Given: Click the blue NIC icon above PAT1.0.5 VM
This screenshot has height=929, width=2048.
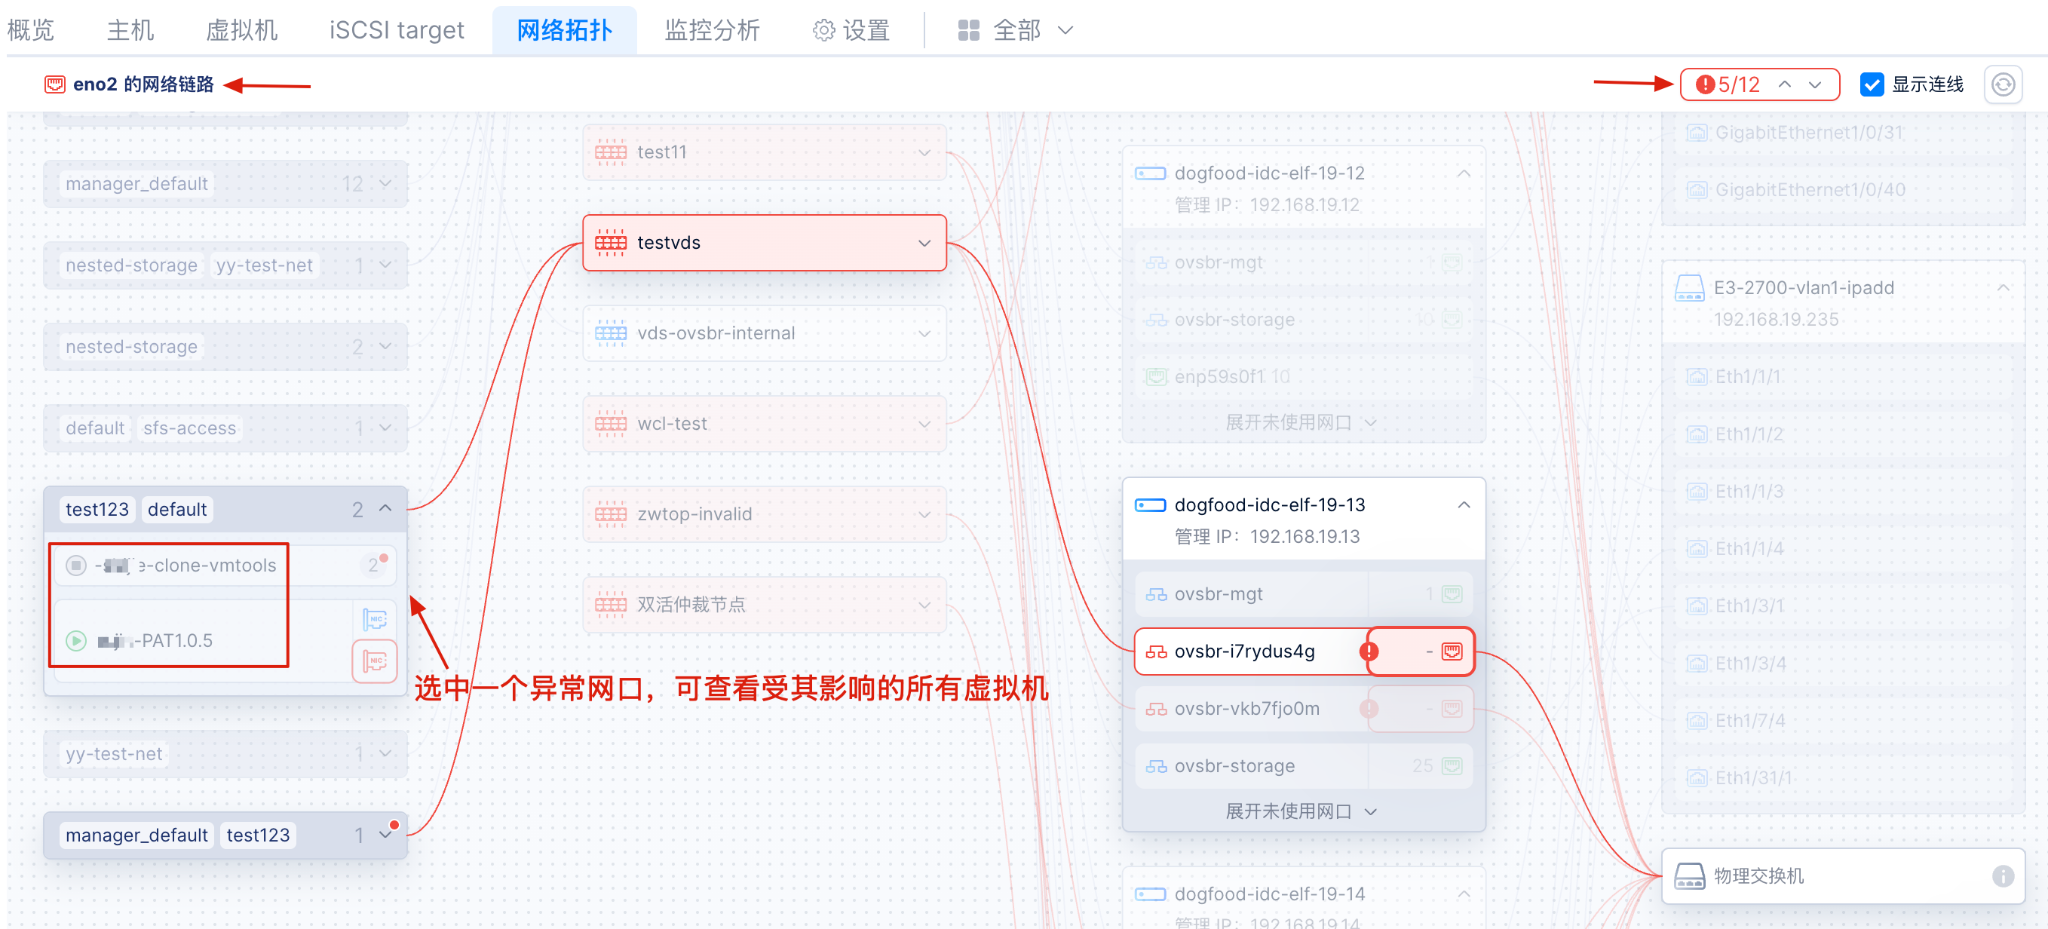Looking at the screenshot, I should point(375,620).
